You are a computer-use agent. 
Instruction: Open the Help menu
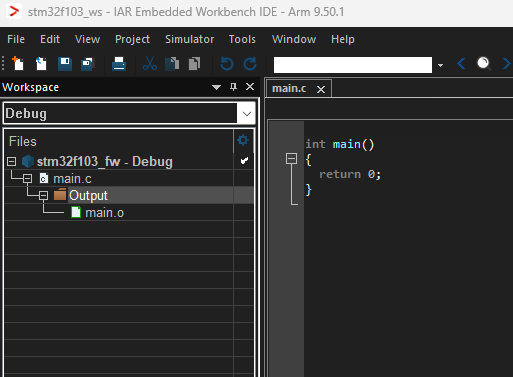click(x=343, y=39)
